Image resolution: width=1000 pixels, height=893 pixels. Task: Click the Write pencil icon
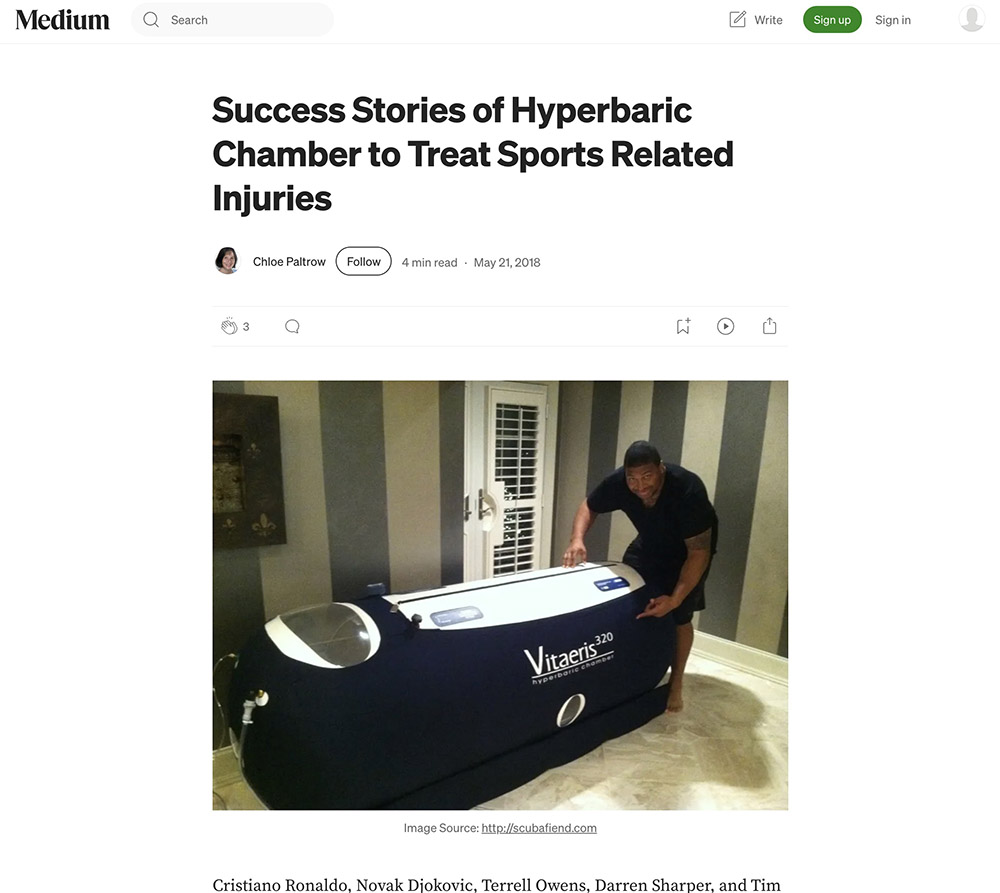pos(737,20)
